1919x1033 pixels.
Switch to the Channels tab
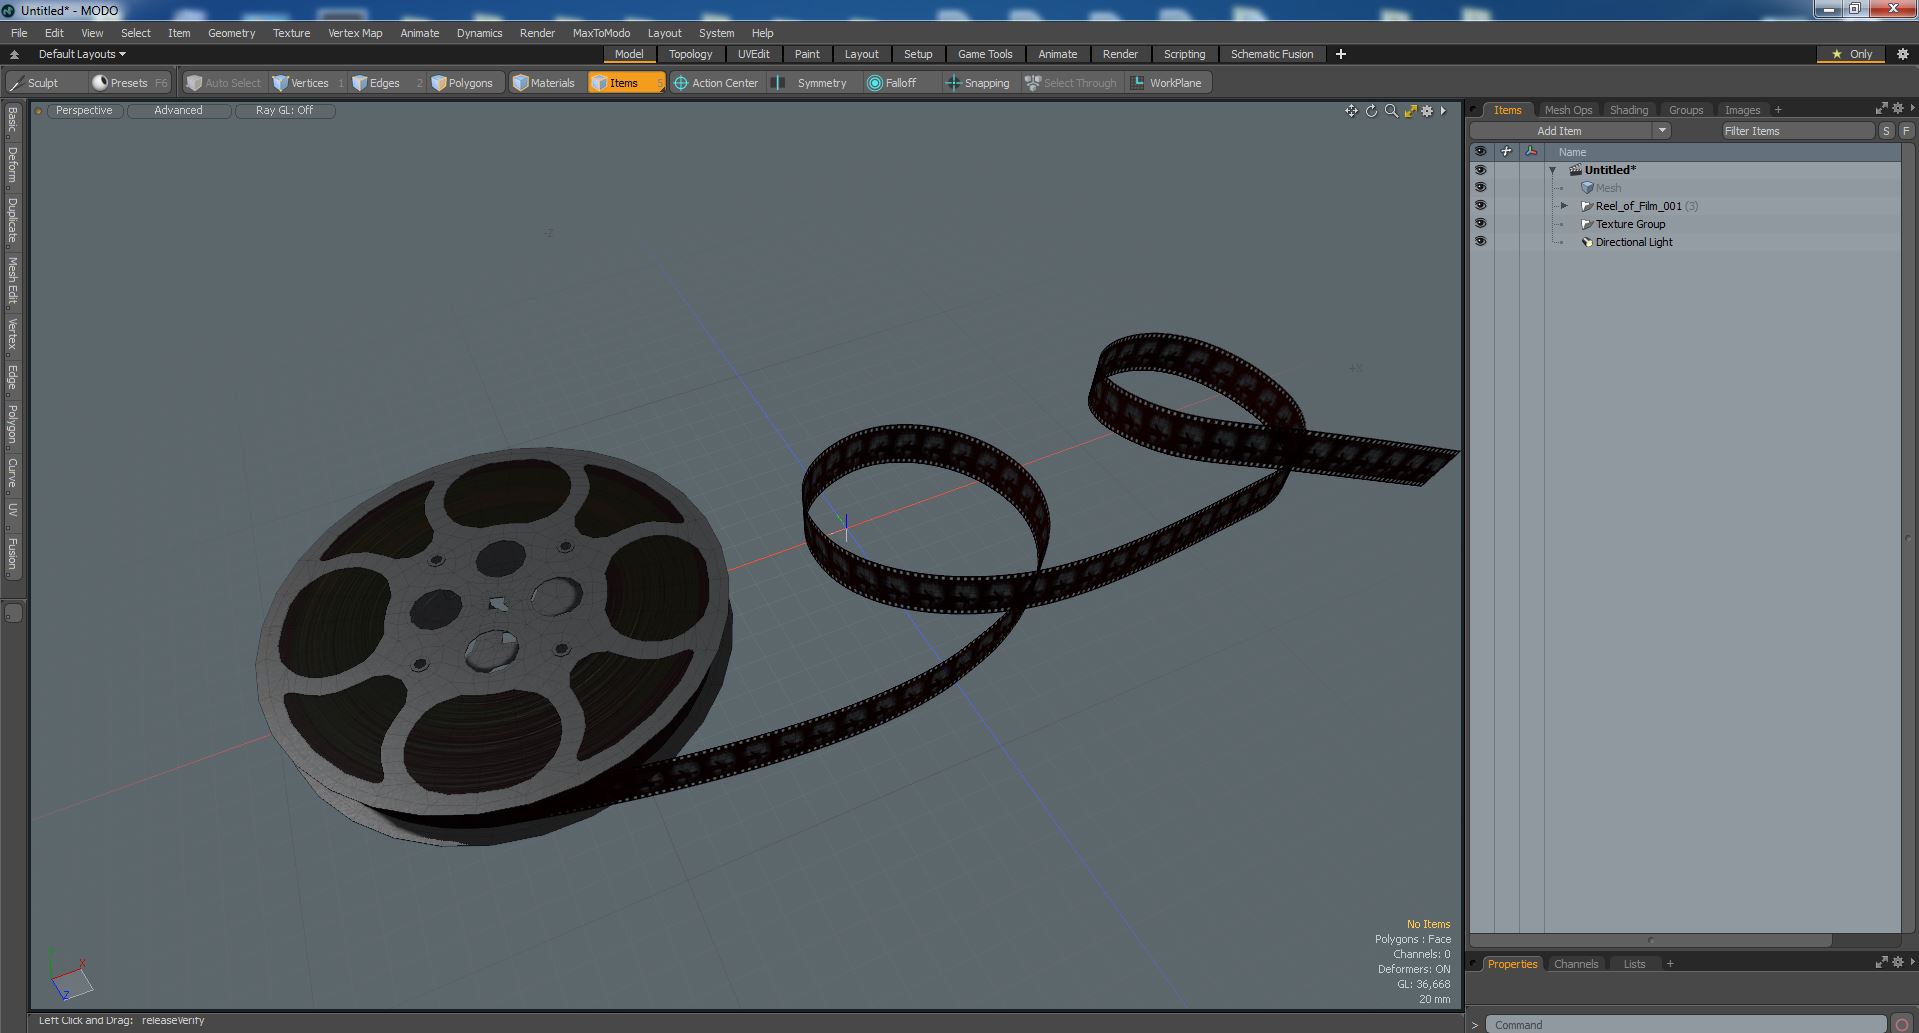[1576, 964]
